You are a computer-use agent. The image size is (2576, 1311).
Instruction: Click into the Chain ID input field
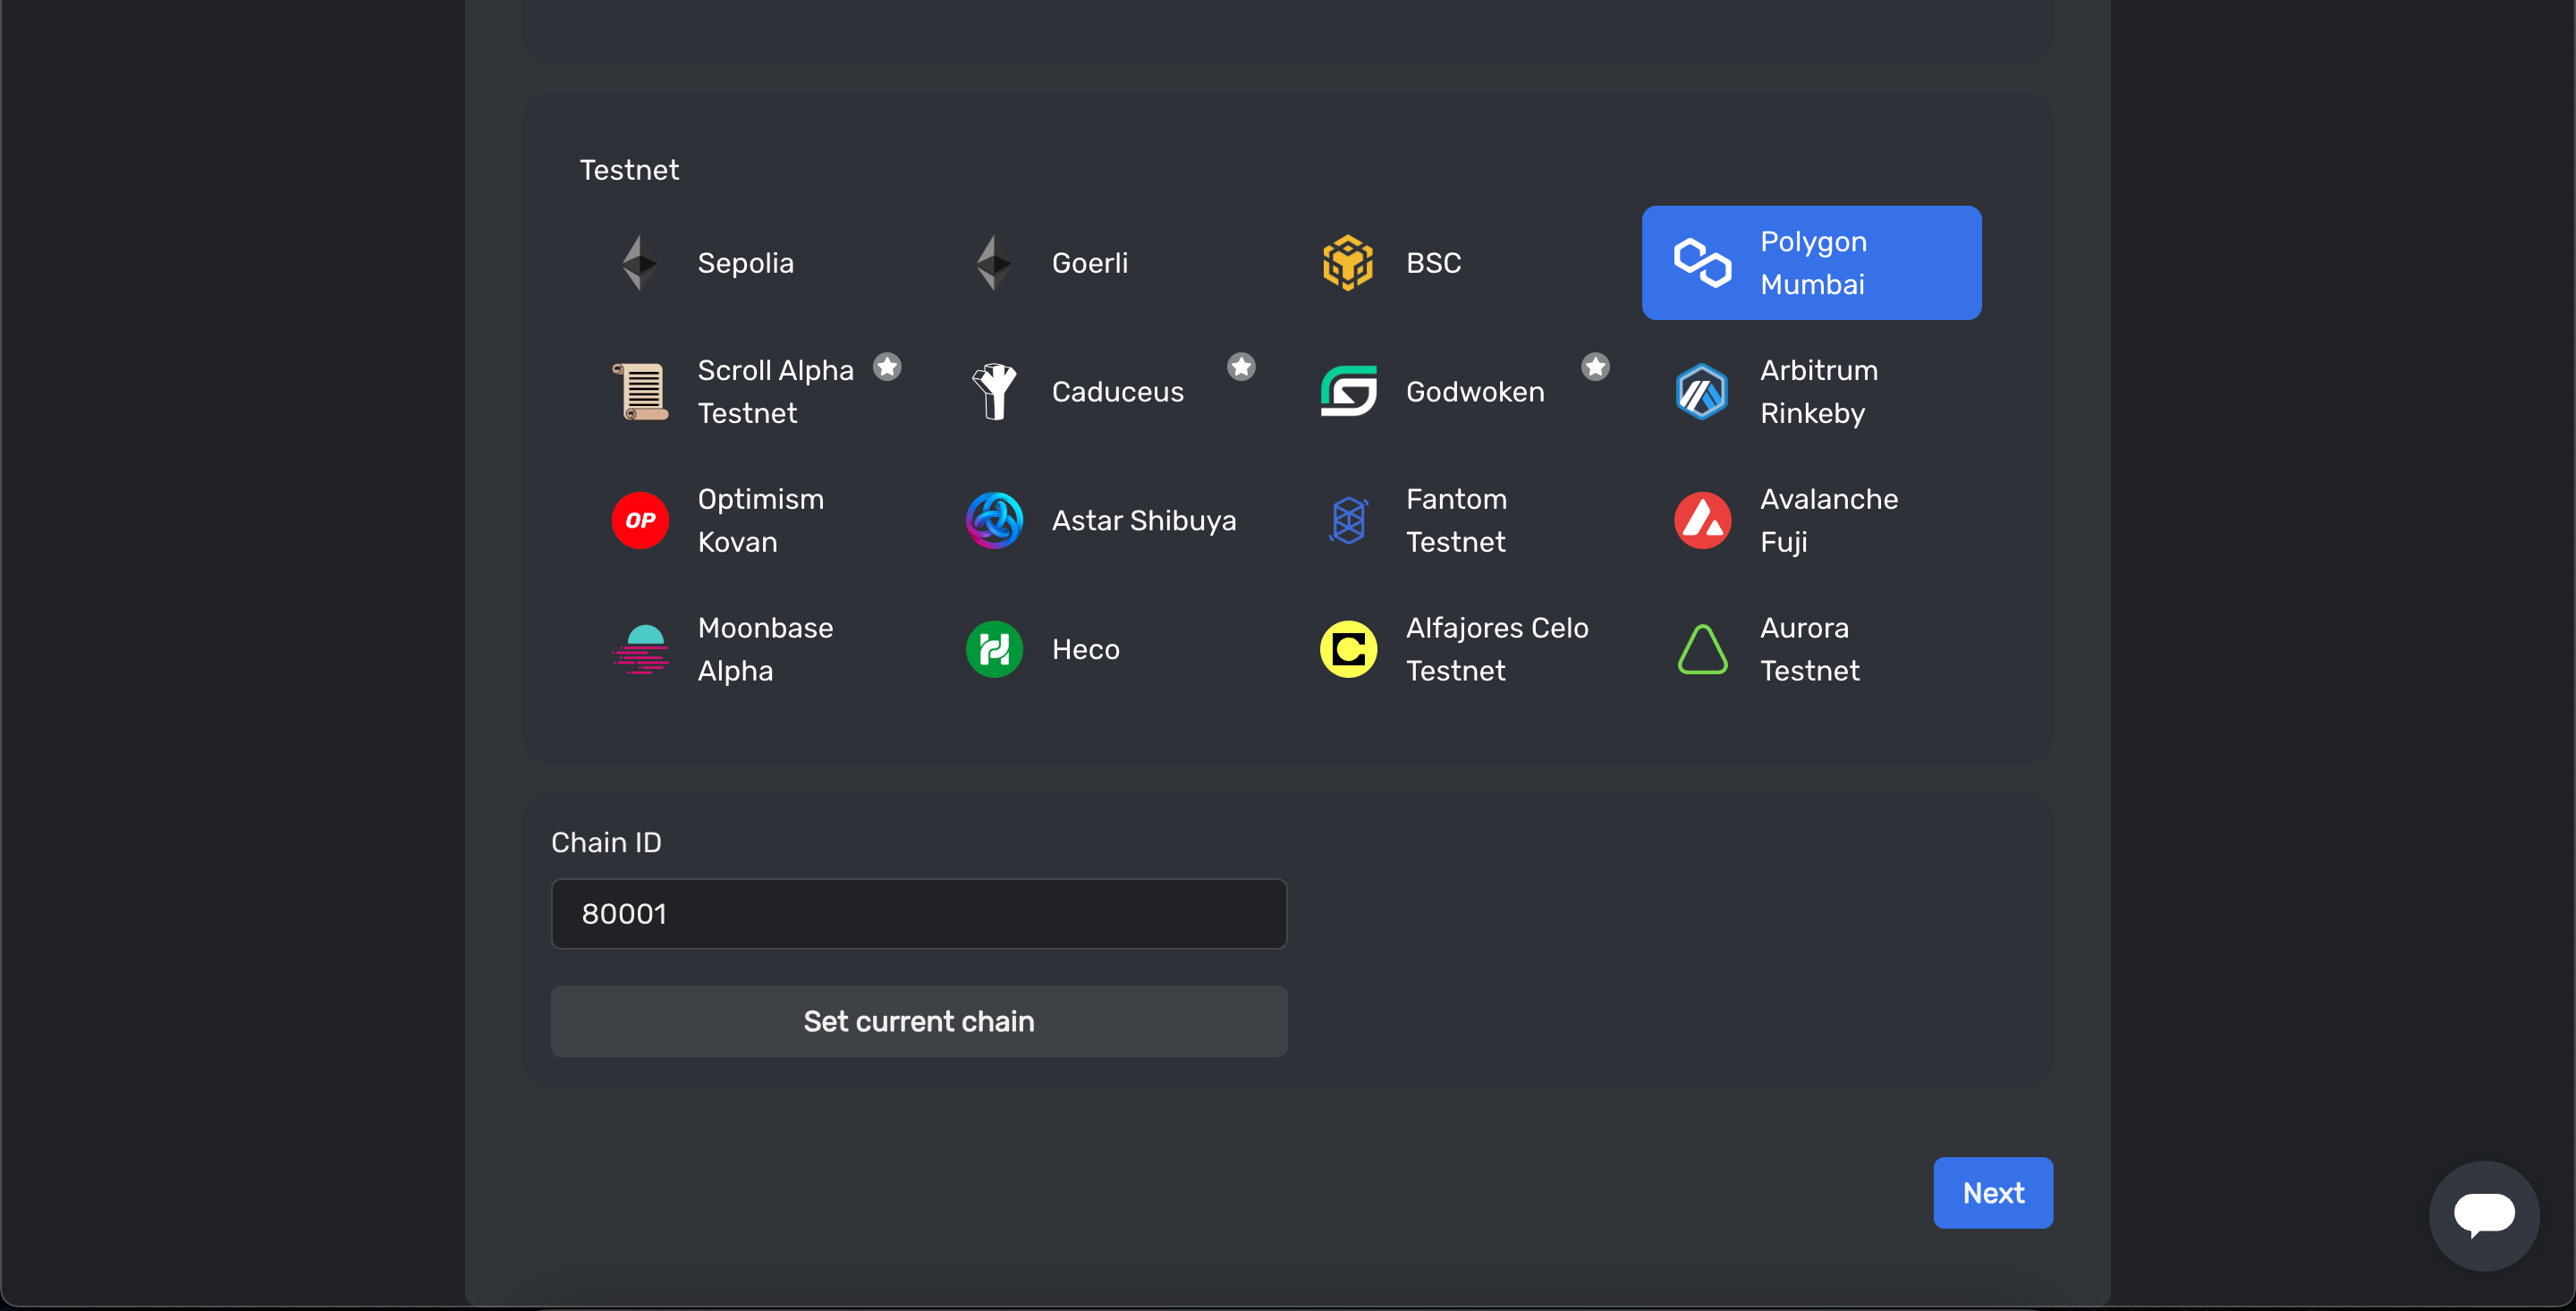[x=918, y=914]
